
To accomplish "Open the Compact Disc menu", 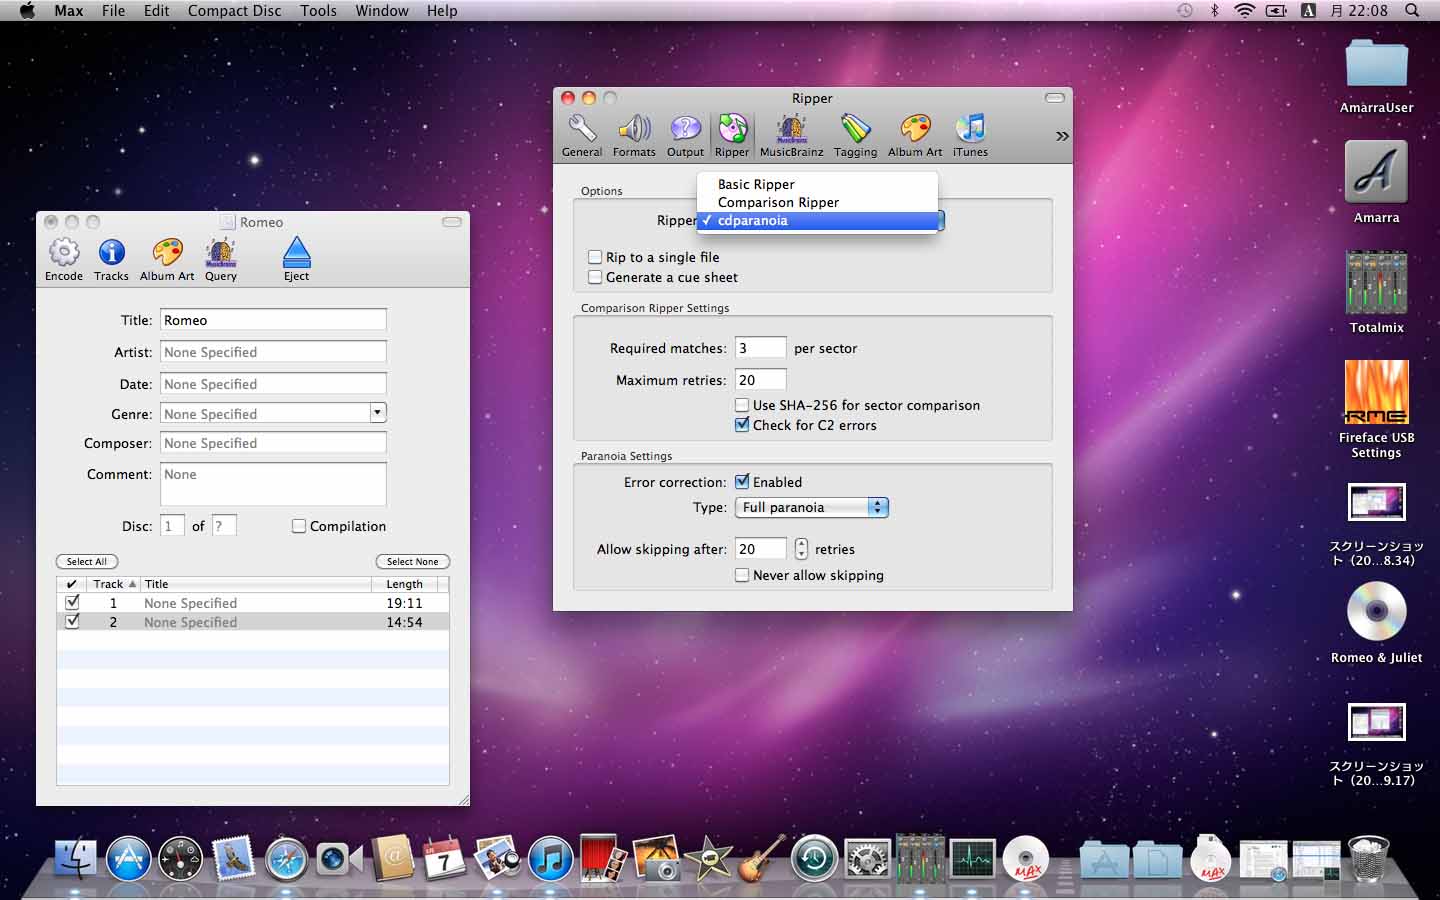I will point(235,11).
